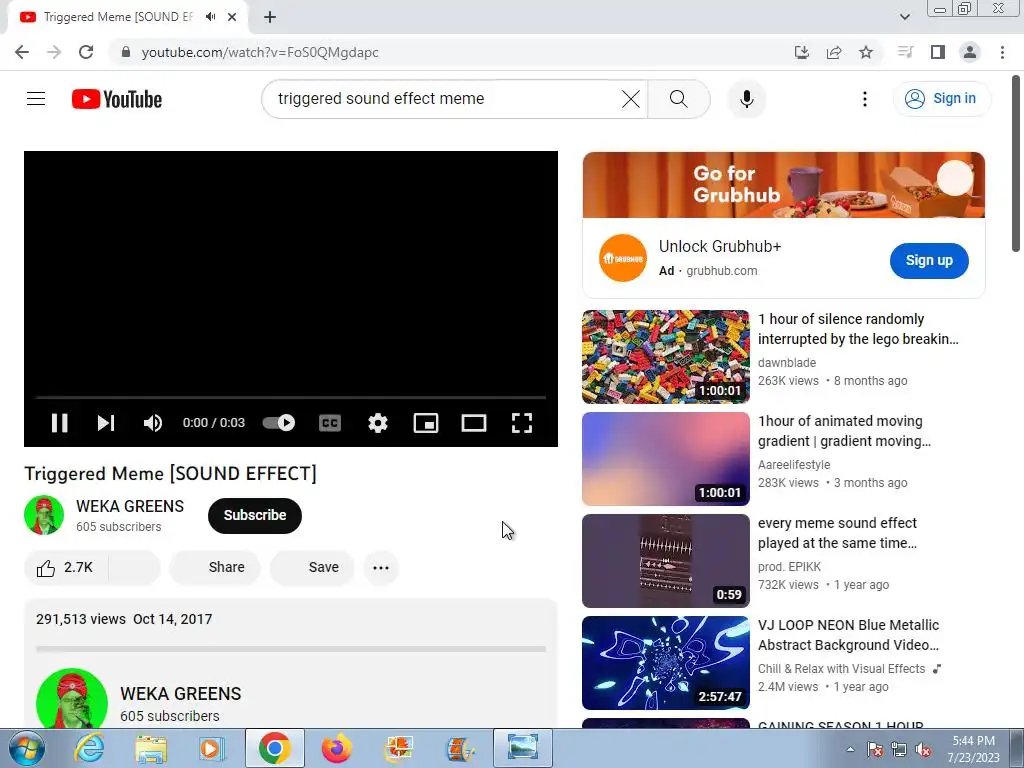Open WEKA GREENS channel name link under title
This screenshot has height=768, width=1024.
(x=130, y=506)
